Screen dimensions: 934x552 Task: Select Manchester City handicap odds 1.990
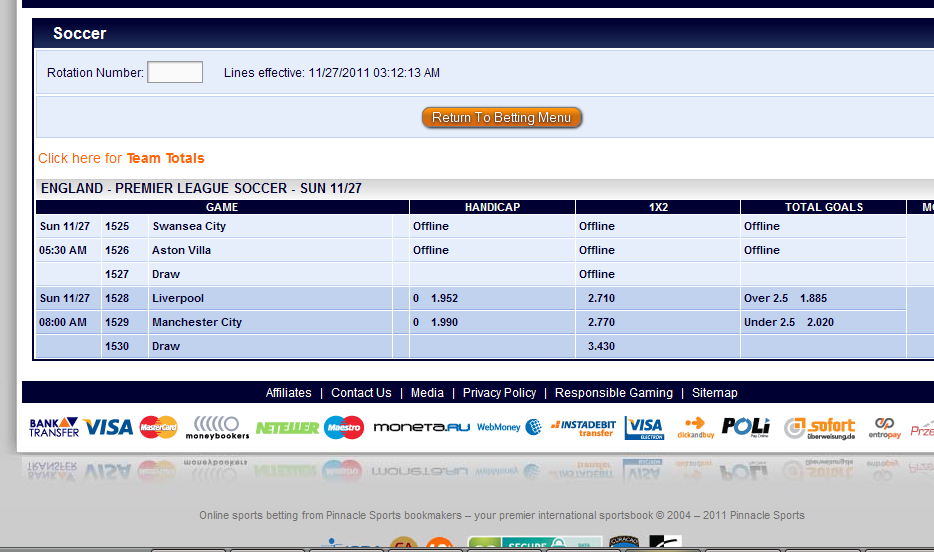444,322
